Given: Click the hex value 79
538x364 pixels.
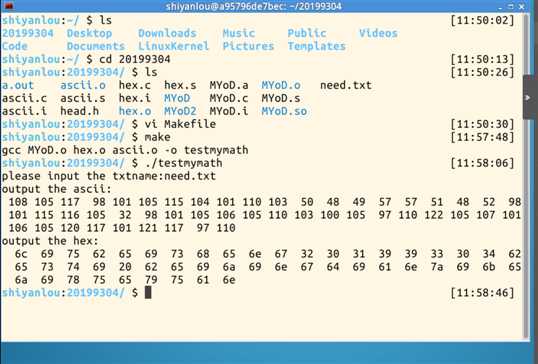Looking at the screenshot, I should 151,280.
